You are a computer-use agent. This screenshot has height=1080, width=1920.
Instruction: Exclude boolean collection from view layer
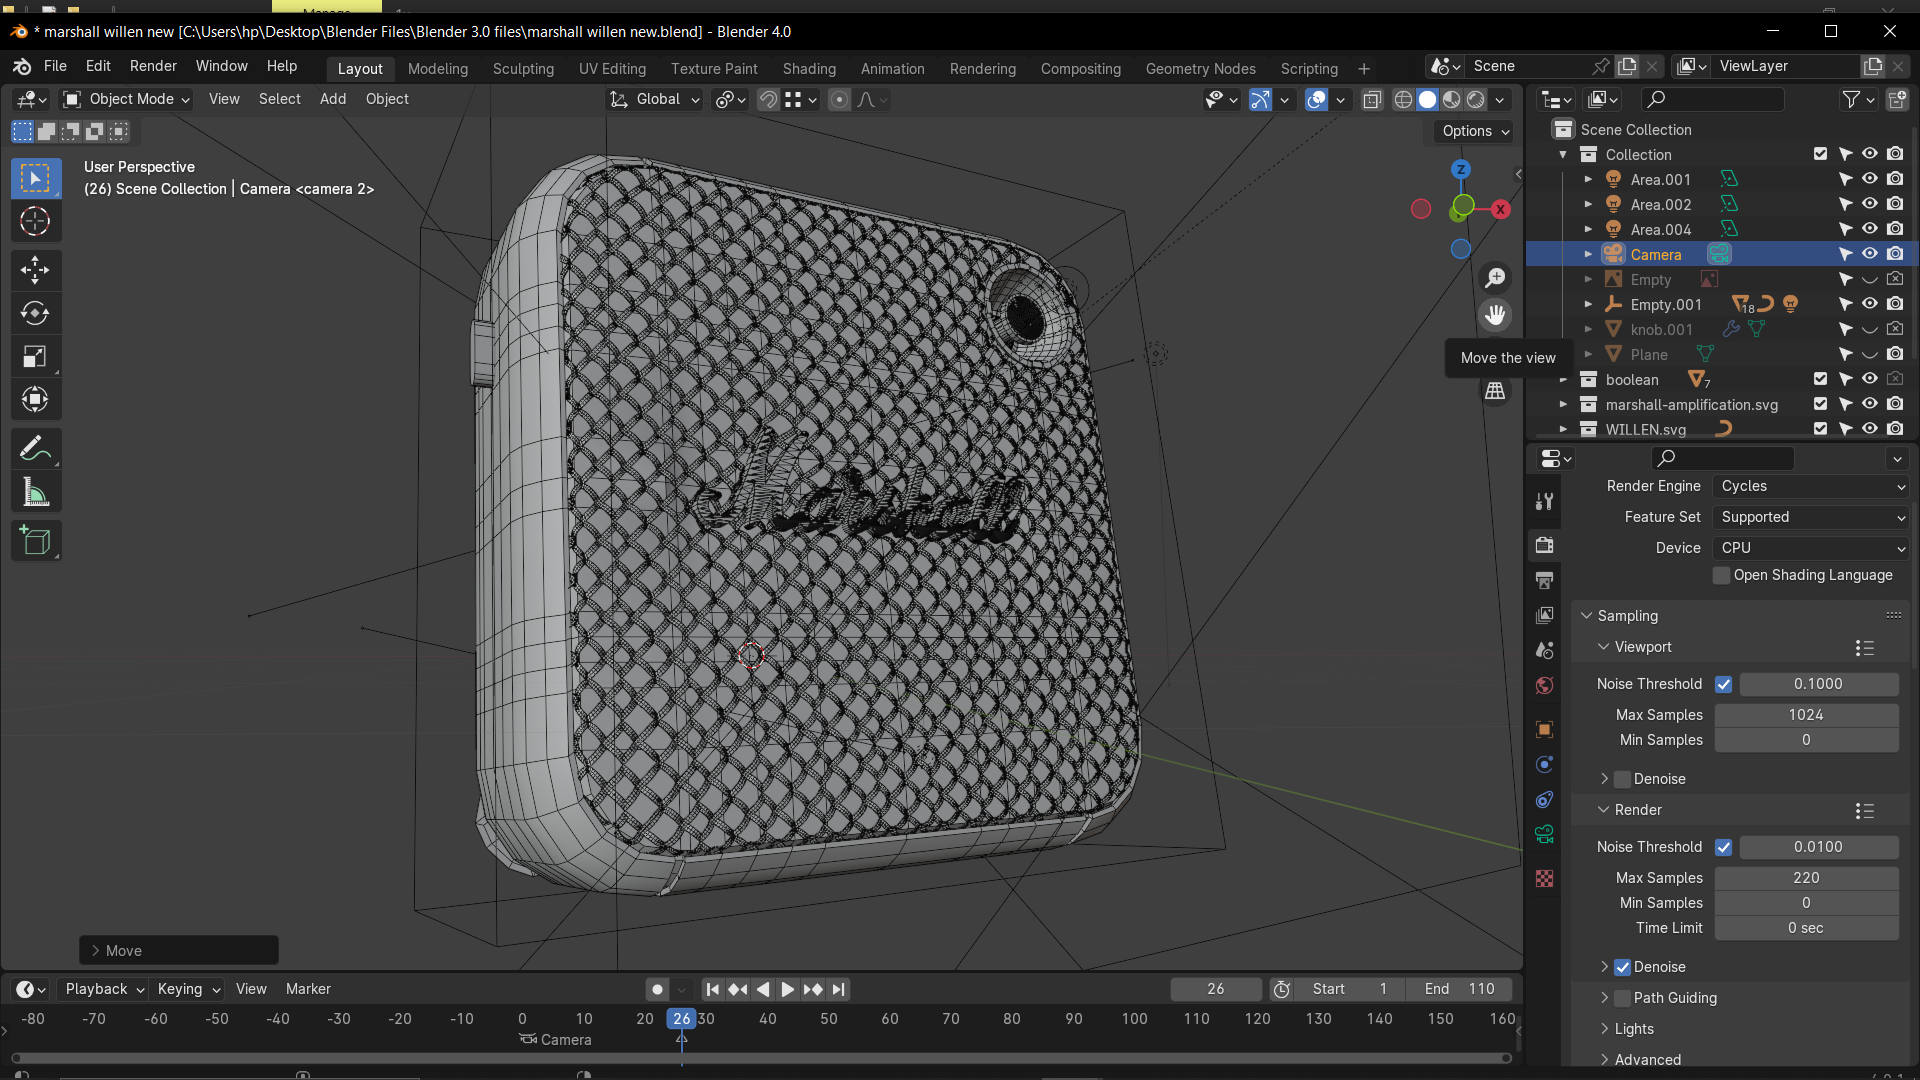pos(1820,379)
